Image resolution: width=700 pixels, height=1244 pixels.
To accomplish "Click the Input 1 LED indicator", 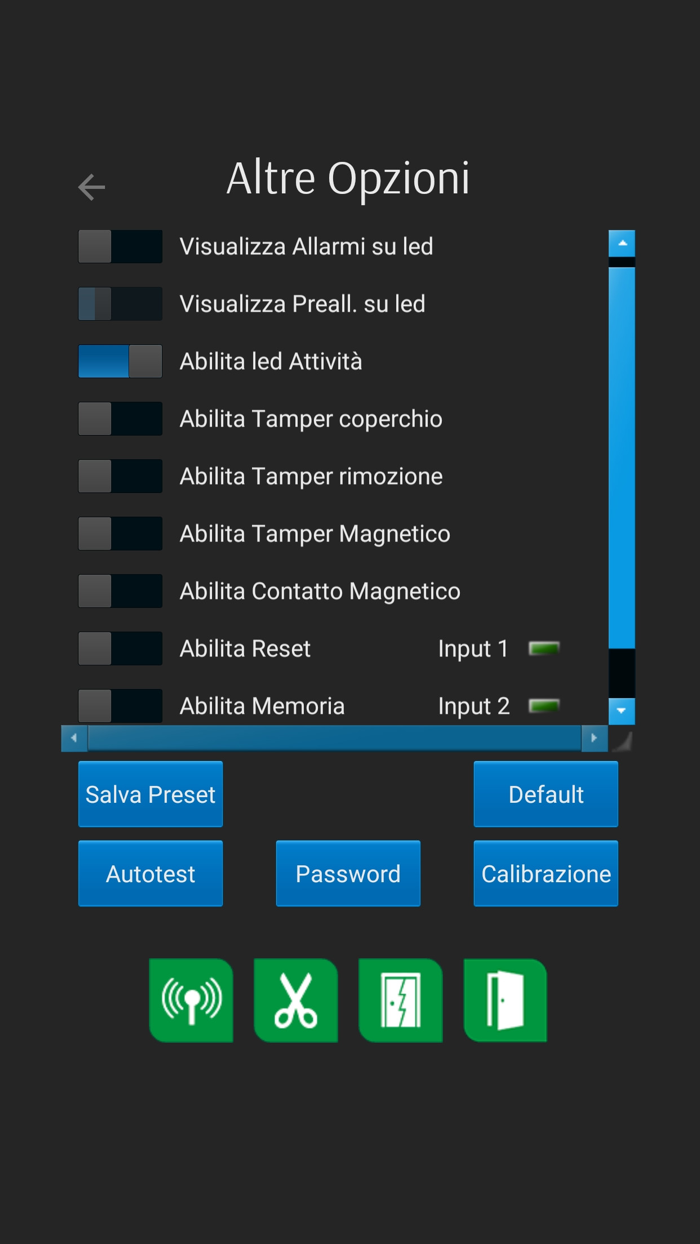I will (544, 648).
